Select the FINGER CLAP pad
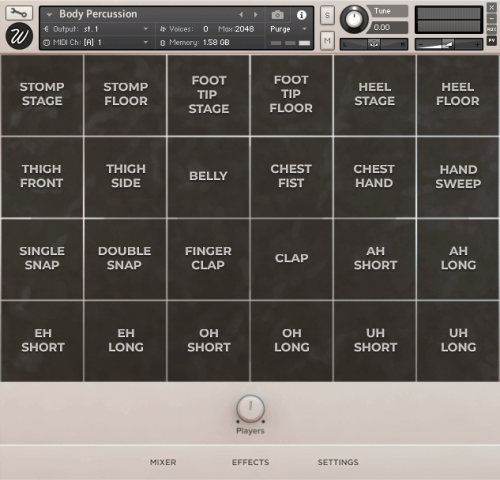The width and height of the screenshot is (500, 480). [x=208, y=259]
